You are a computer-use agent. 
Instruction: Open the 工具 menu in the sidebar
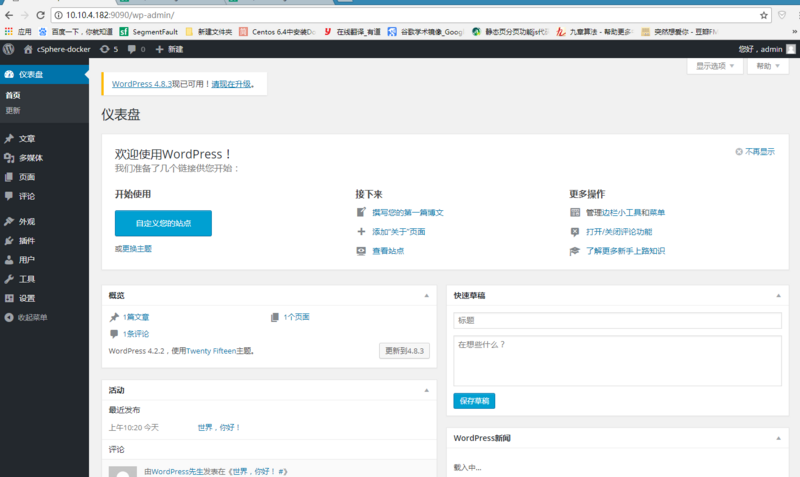click(27, 279)
